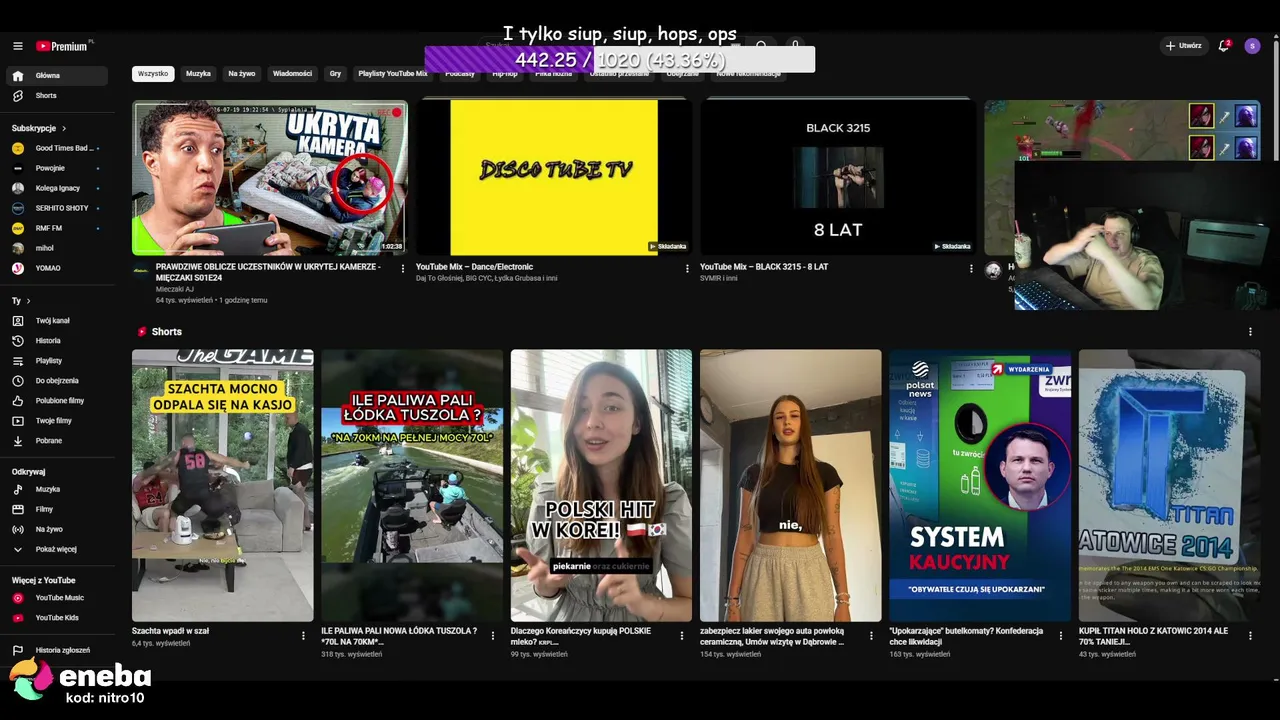Open options for YouTube Mix BLACK 3215
Image resolution: width=1280 pixels, height=720 pixels.
tap(971, 268)
